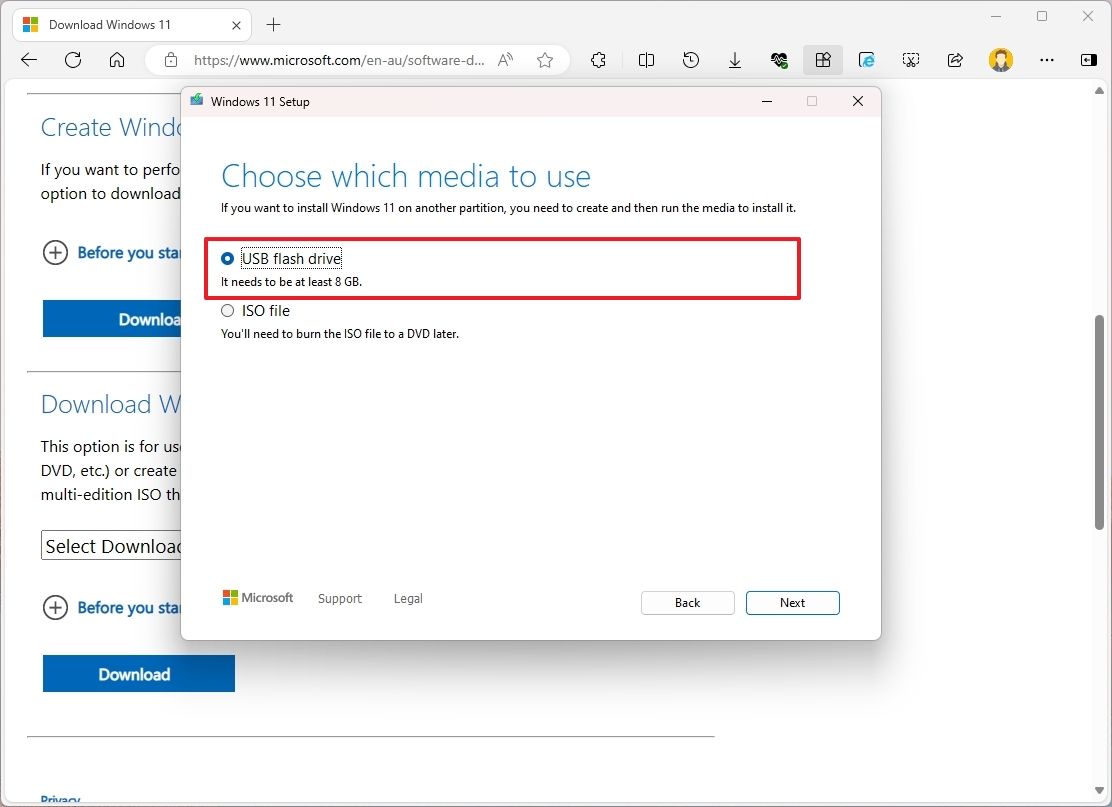1112x807 pixels.
Task: Open the Copilot sidebar icon
Action: click(x=1088, y=60)
